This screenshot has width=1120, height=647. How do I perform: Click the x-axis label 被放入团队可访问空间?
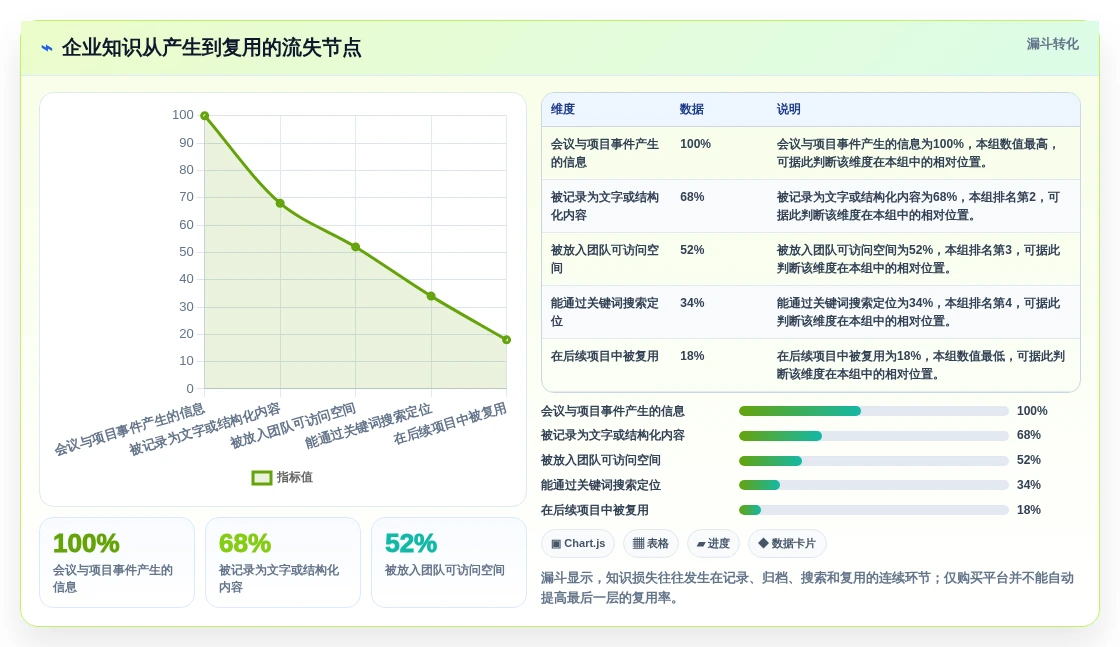(293, 426)
